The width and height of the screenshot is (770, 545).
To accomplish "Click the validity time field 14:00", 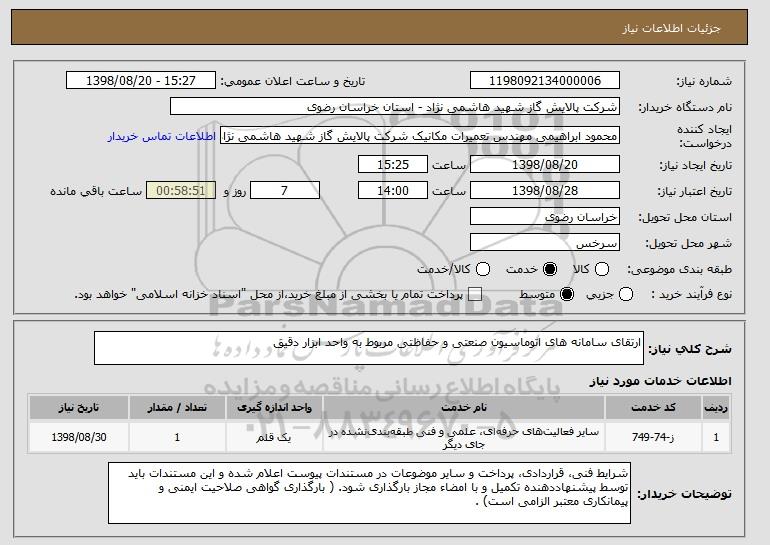I will (393, 191).
